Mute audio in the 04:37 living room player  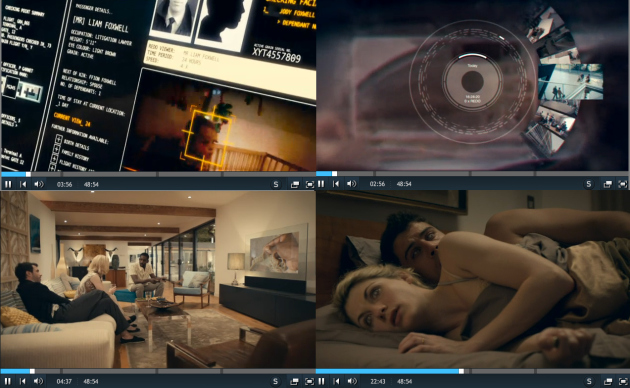coord(38,381)
